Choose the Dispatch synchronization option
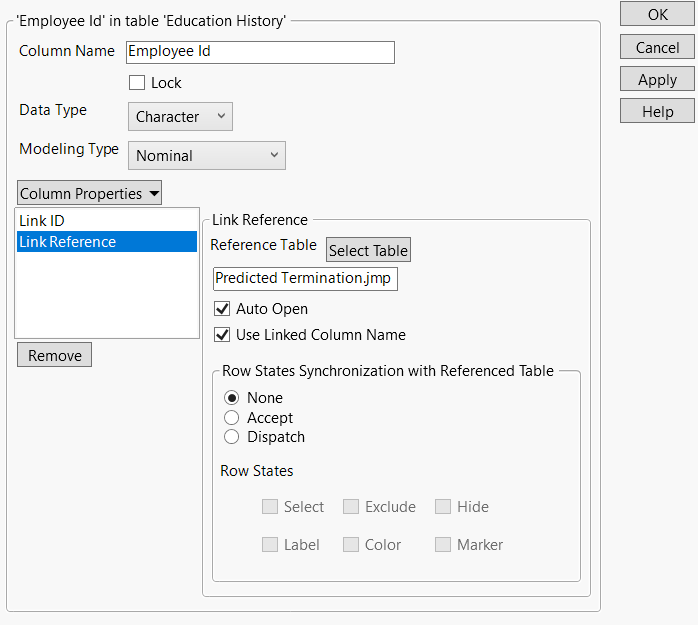The height and width of the screenshot is (625, 698). pyautogui.click(x=232, y=437)
